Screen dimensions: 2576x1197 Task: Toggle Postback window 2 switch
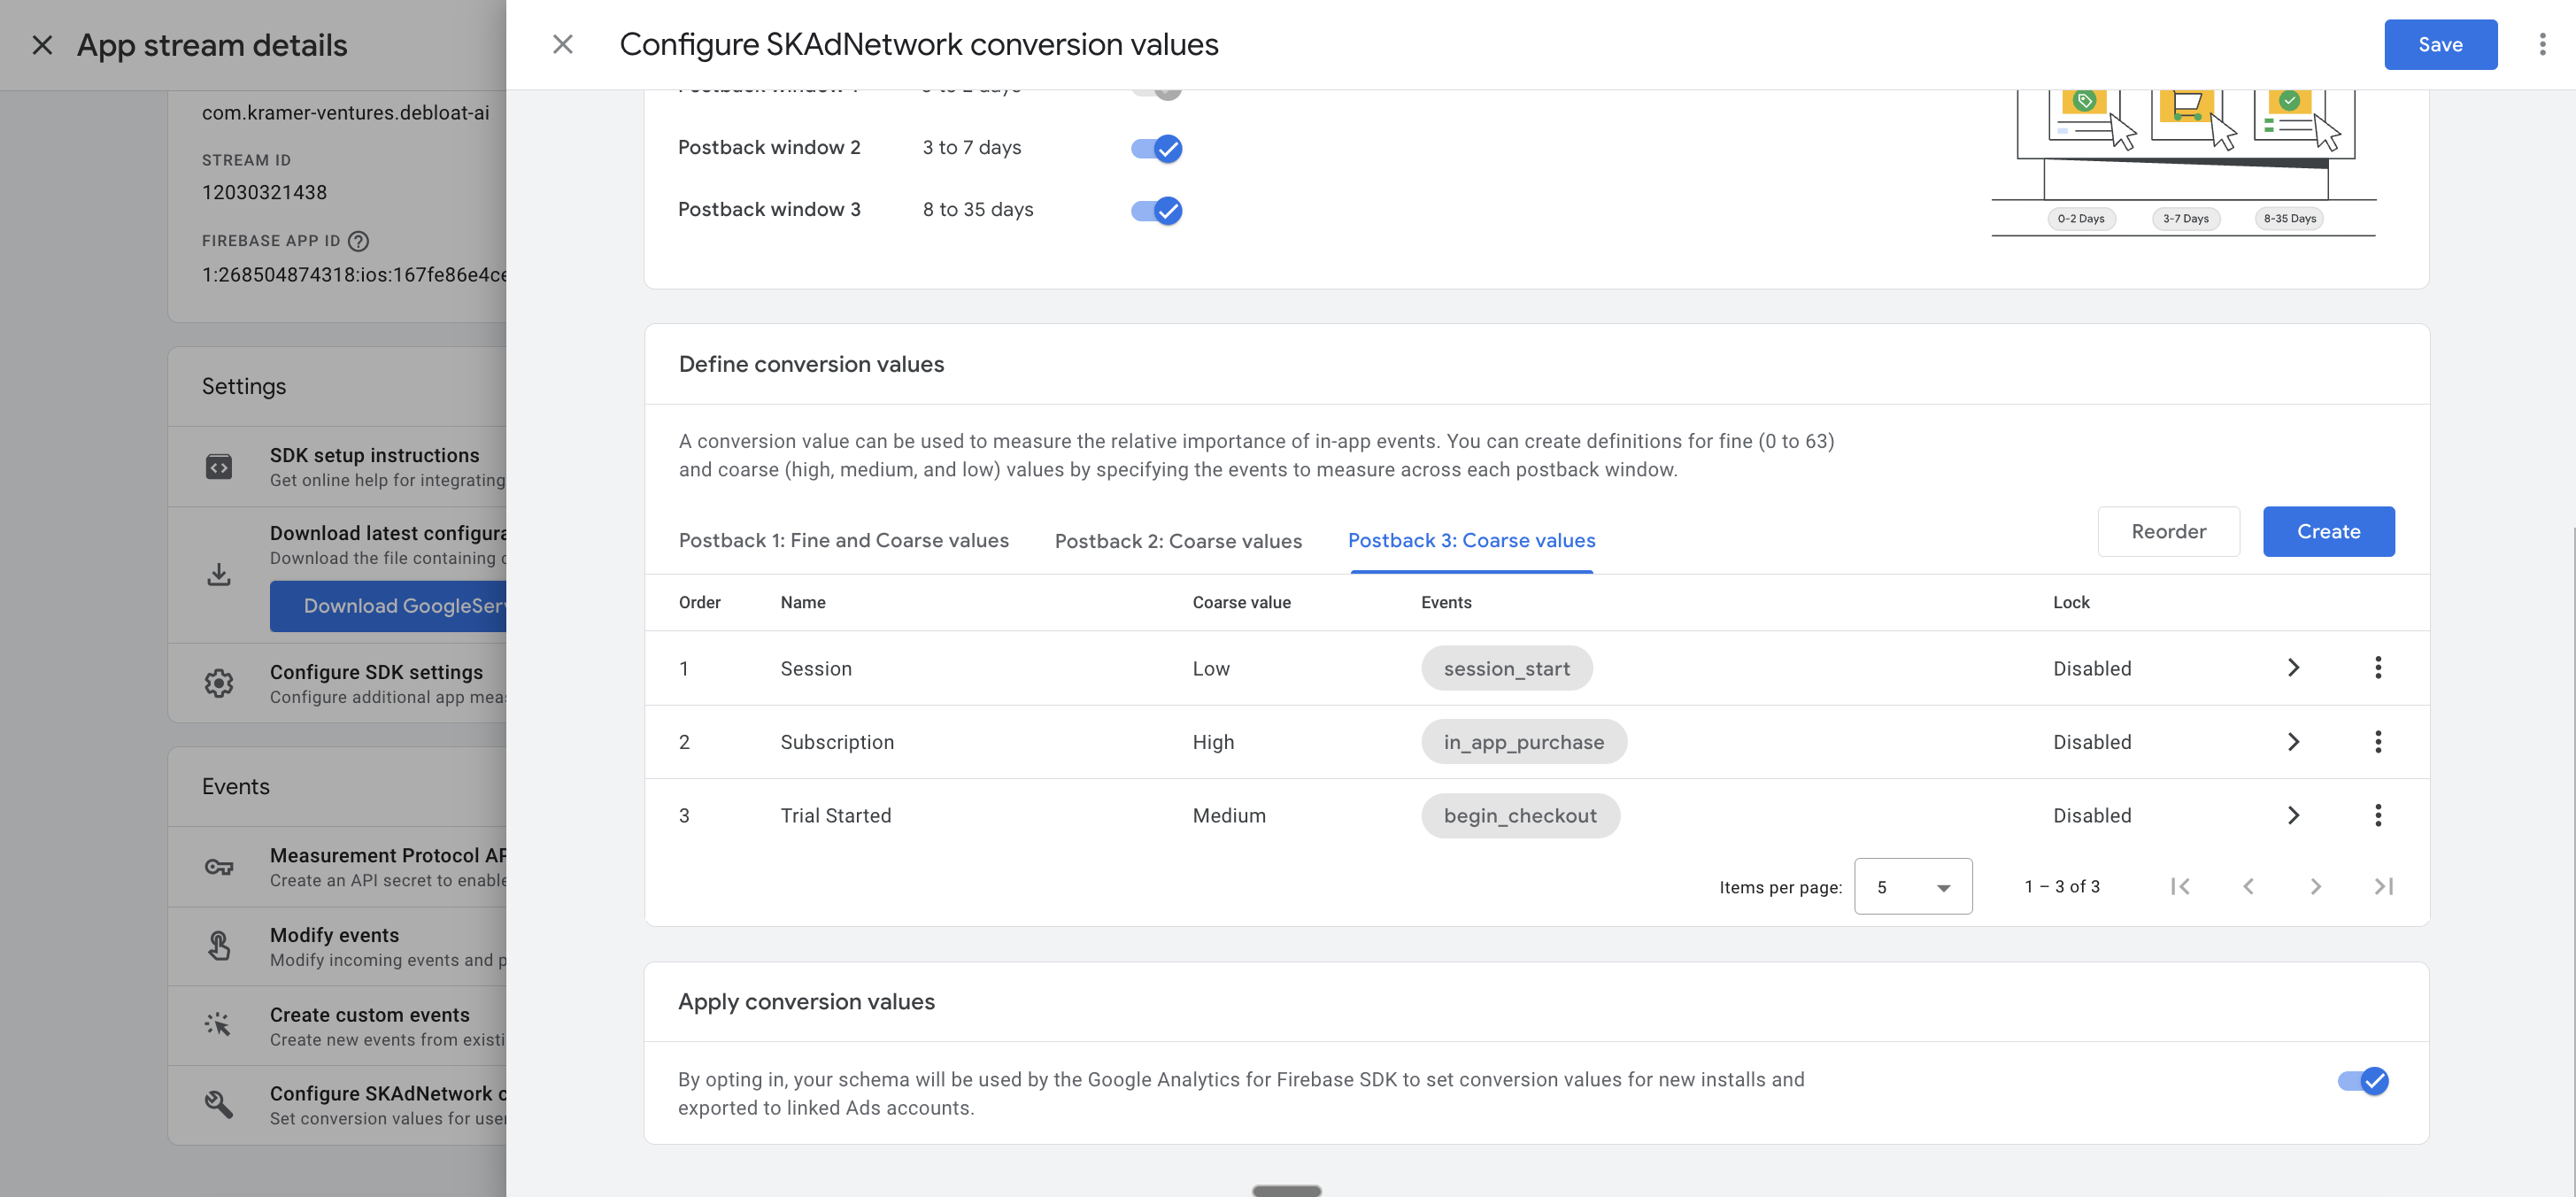(x=1156, y=148)
